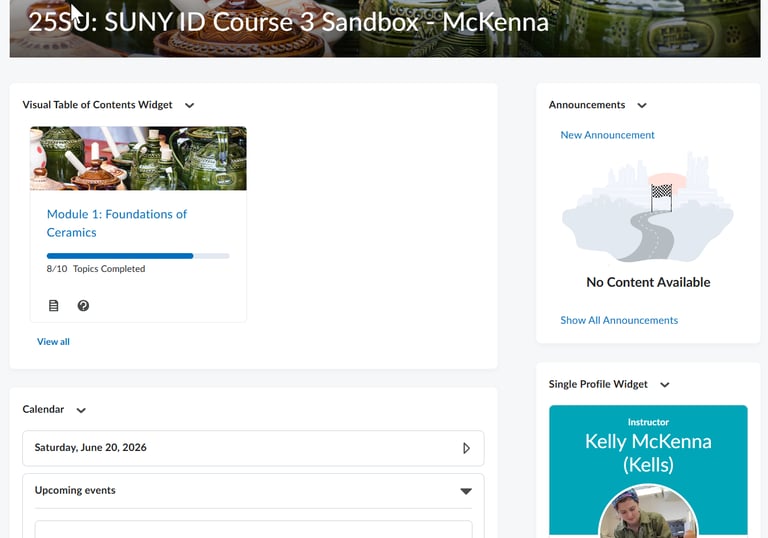Click the View all link
This screenshot has width=768, height=538.
coord(53,342)
